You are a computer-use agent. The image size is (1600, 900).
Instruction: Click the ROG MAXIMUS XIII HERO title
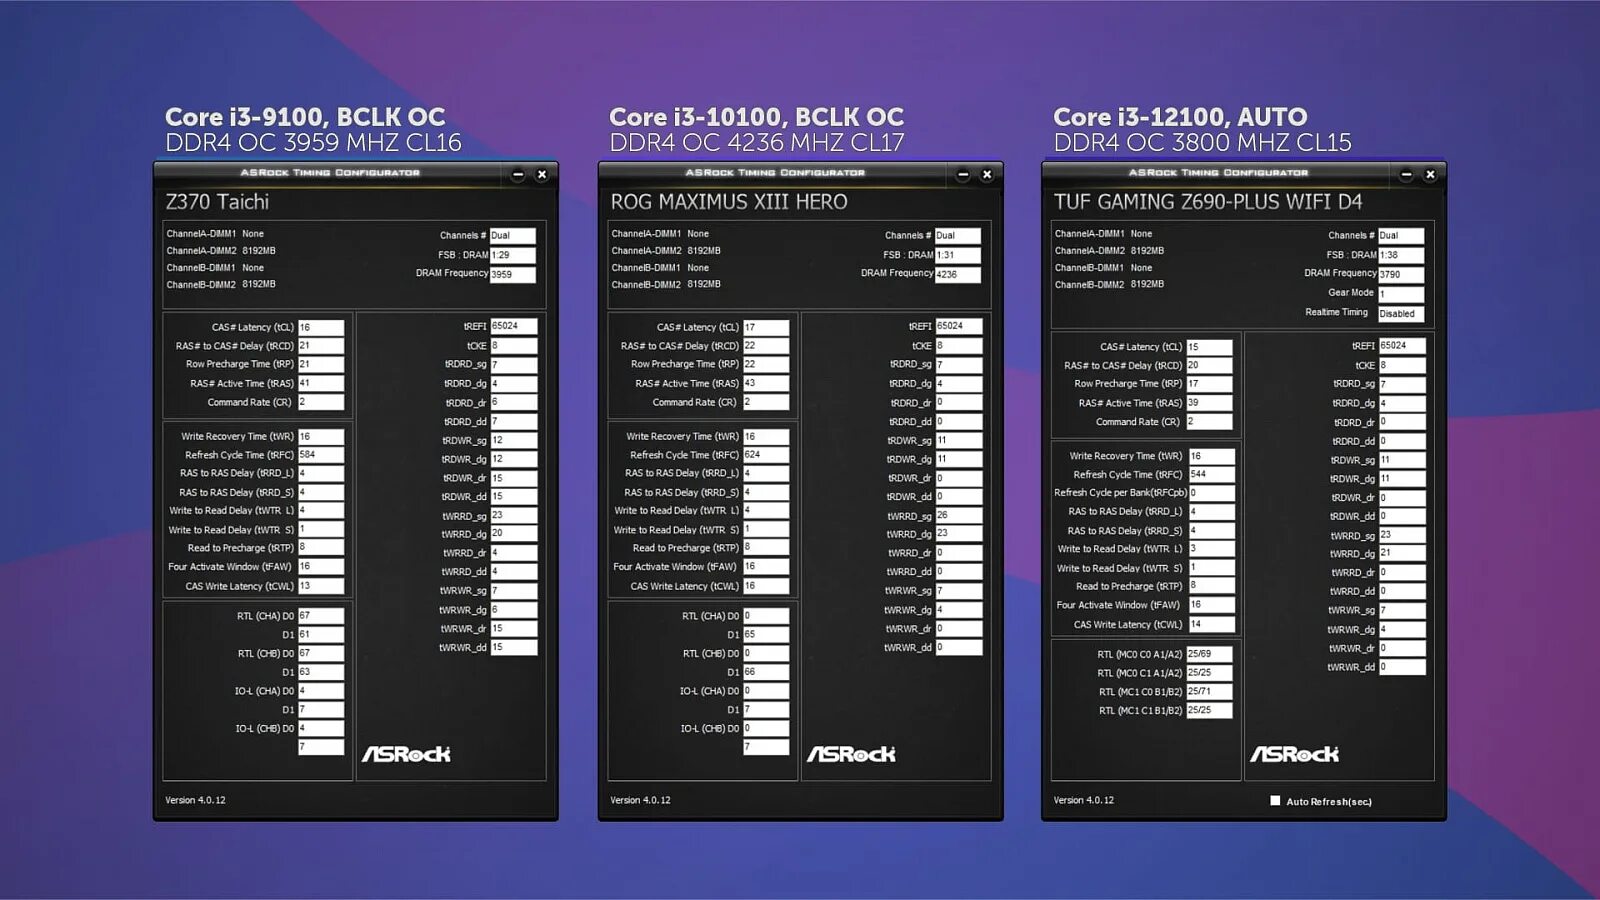pos(729,202)
